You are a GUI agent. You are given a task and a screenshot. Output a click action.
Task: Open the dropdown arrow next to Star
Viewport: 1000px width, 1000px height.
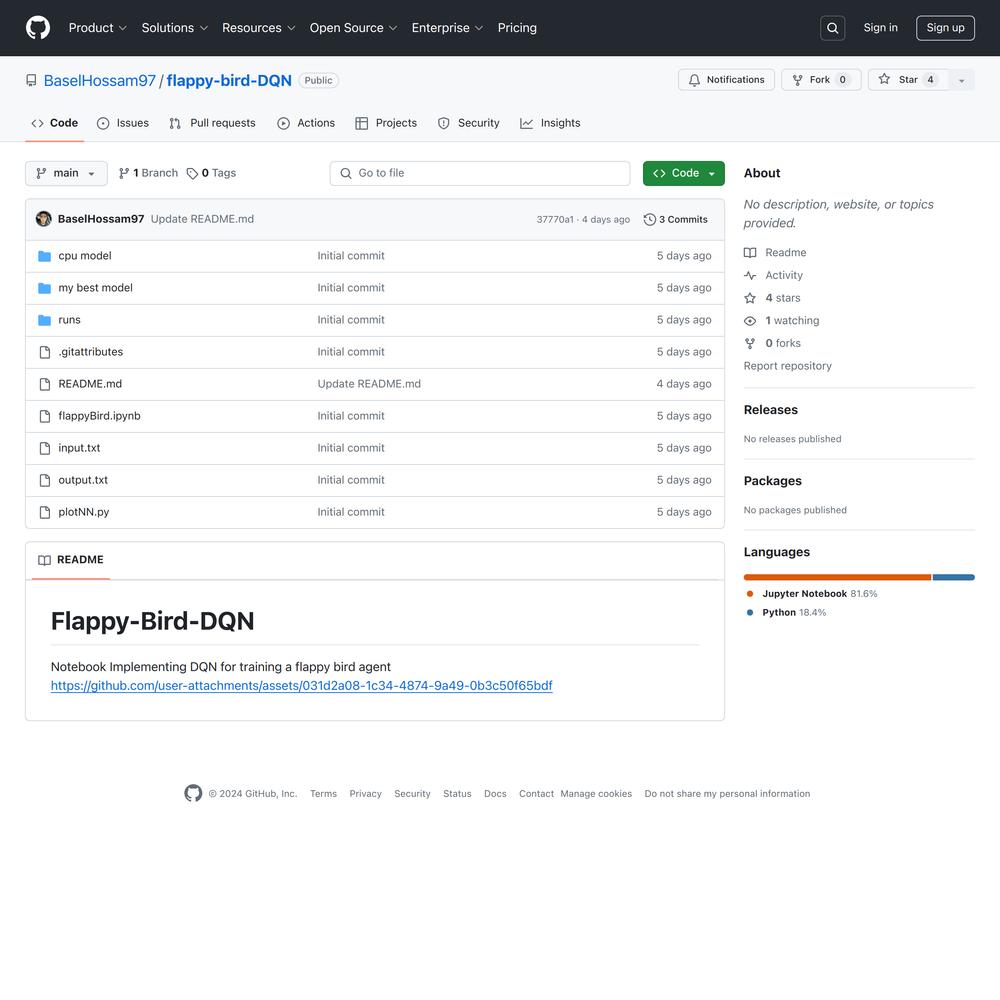click(962, 80)
